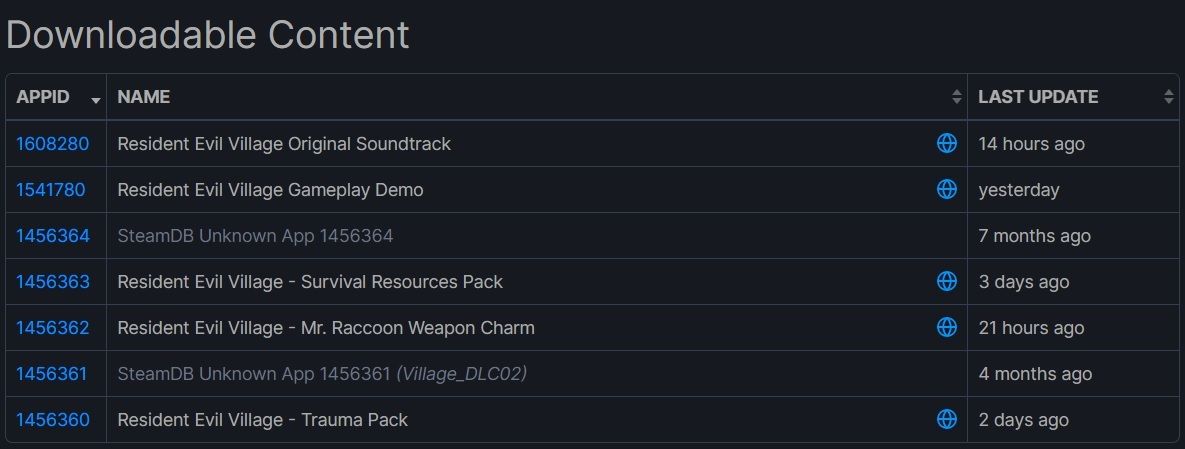Click the Trauma Pack row name

[262, 420]
